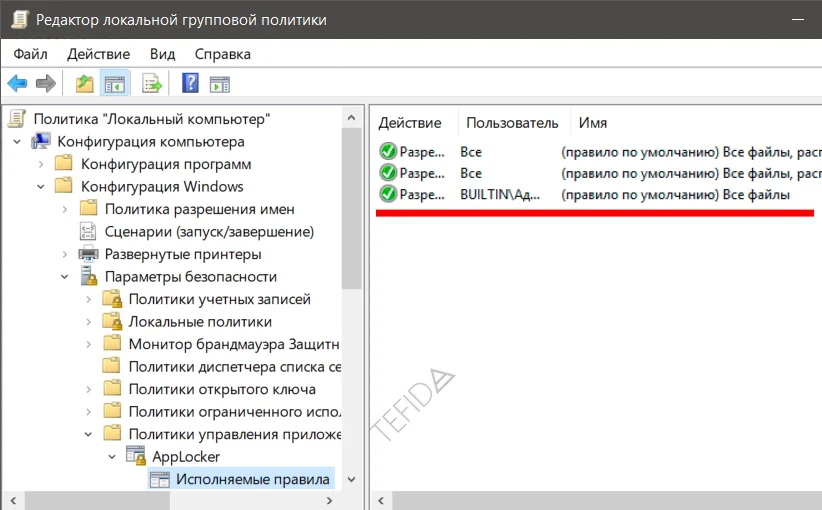
Task: Click the Развернутые принтеры printer icon
Action: pos(88,254)
